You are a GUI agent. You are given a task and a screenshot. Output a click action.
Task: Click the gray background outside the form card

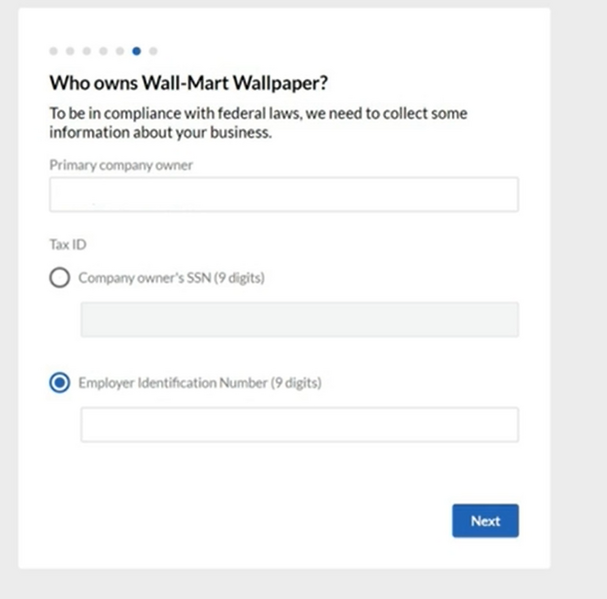click(578, 300)
